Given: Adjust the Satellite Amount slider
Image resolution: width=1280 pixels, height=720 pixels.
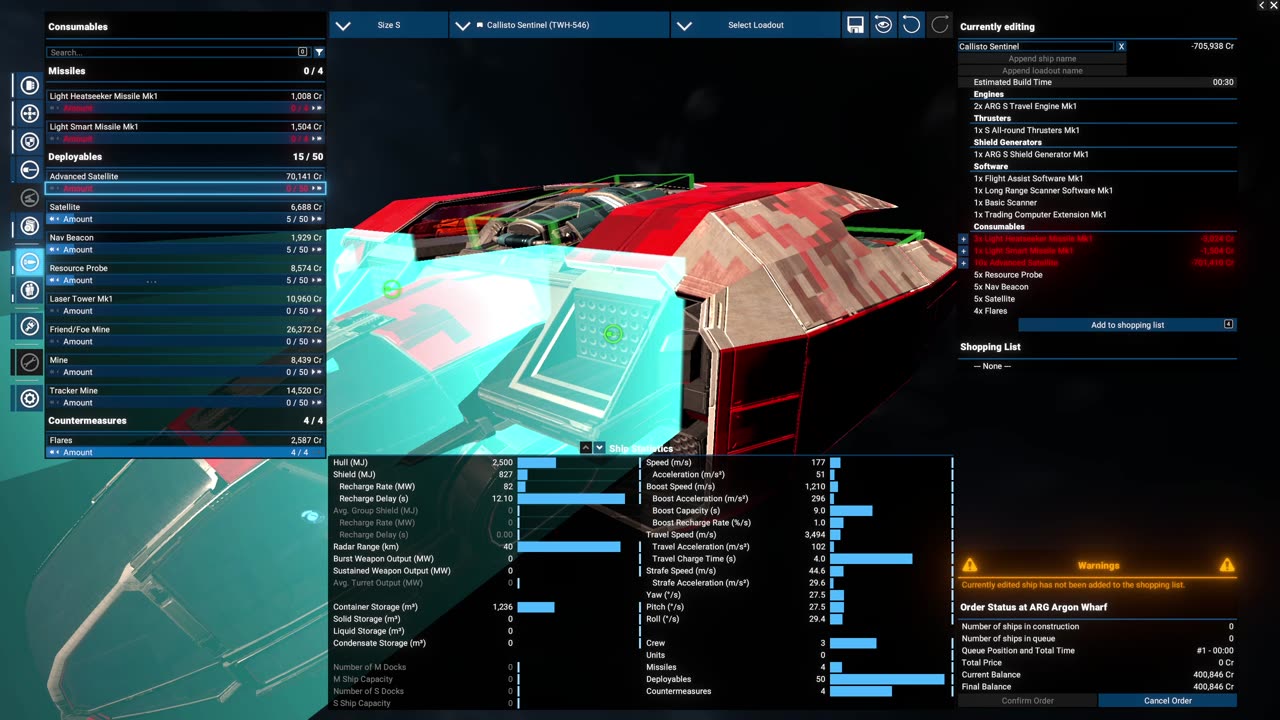Looking at the screenshot, I should 185,219.
